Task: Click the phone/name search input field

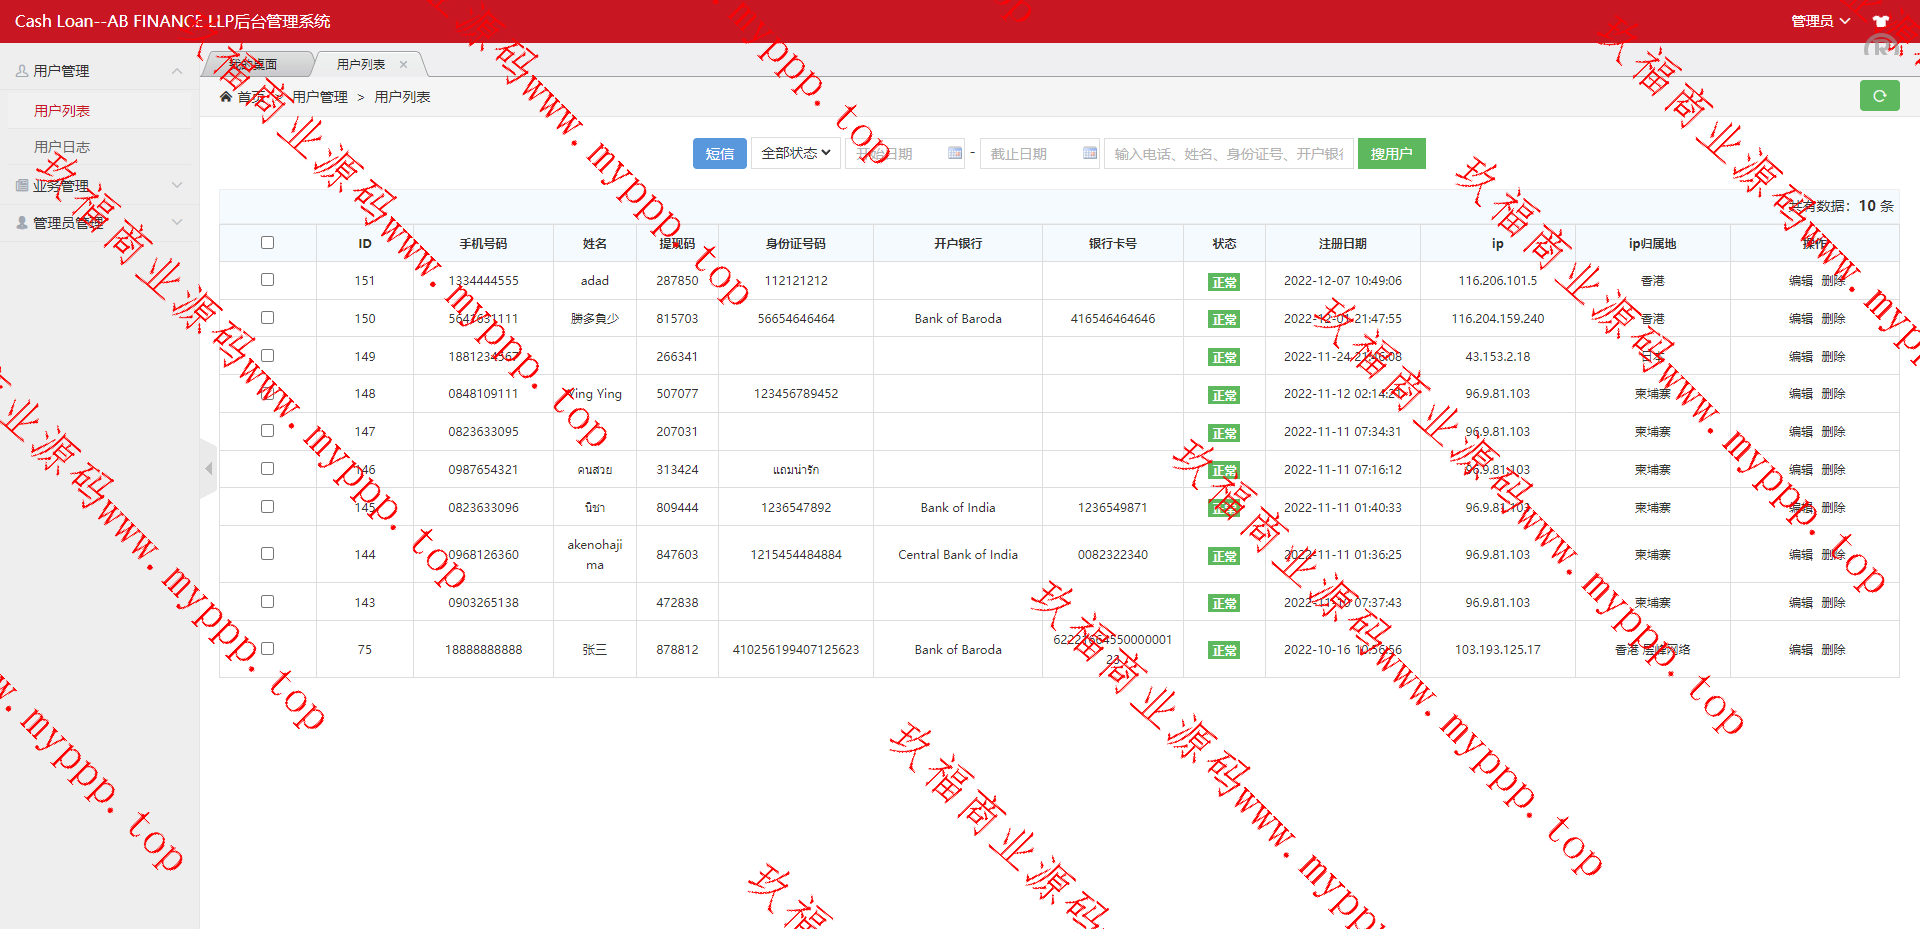Action: 1228,153
